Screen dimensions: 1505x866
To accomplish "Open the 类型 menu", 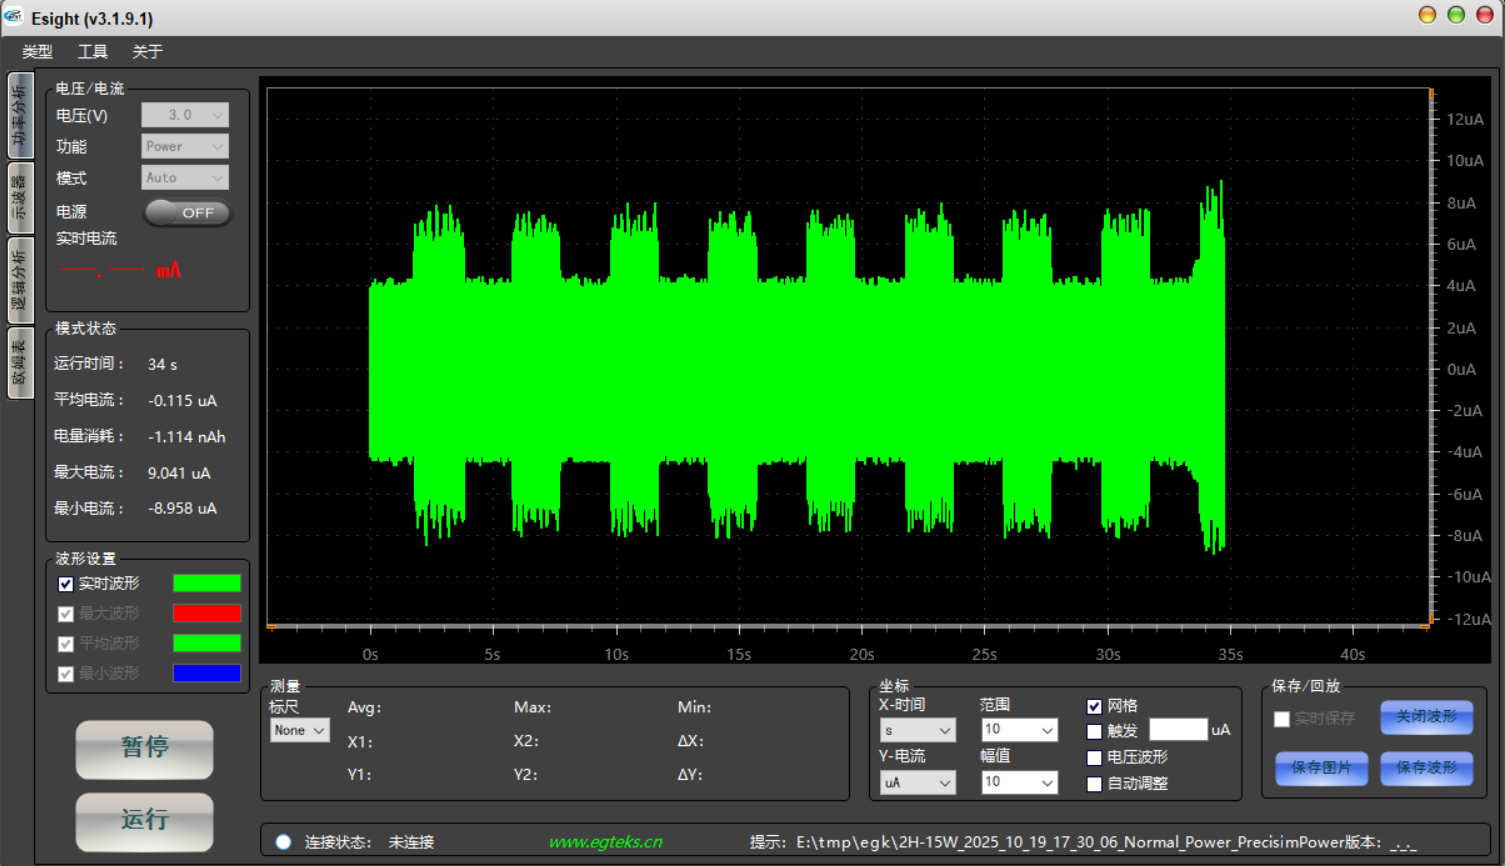I will click(x=37, y=52).
